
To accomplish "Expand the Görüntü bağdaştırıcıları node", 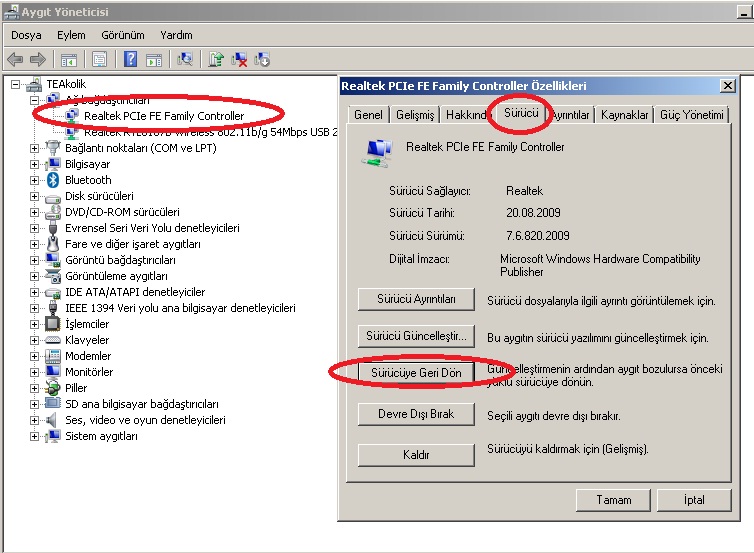I will pyautogui.click(x=34, y=260).
